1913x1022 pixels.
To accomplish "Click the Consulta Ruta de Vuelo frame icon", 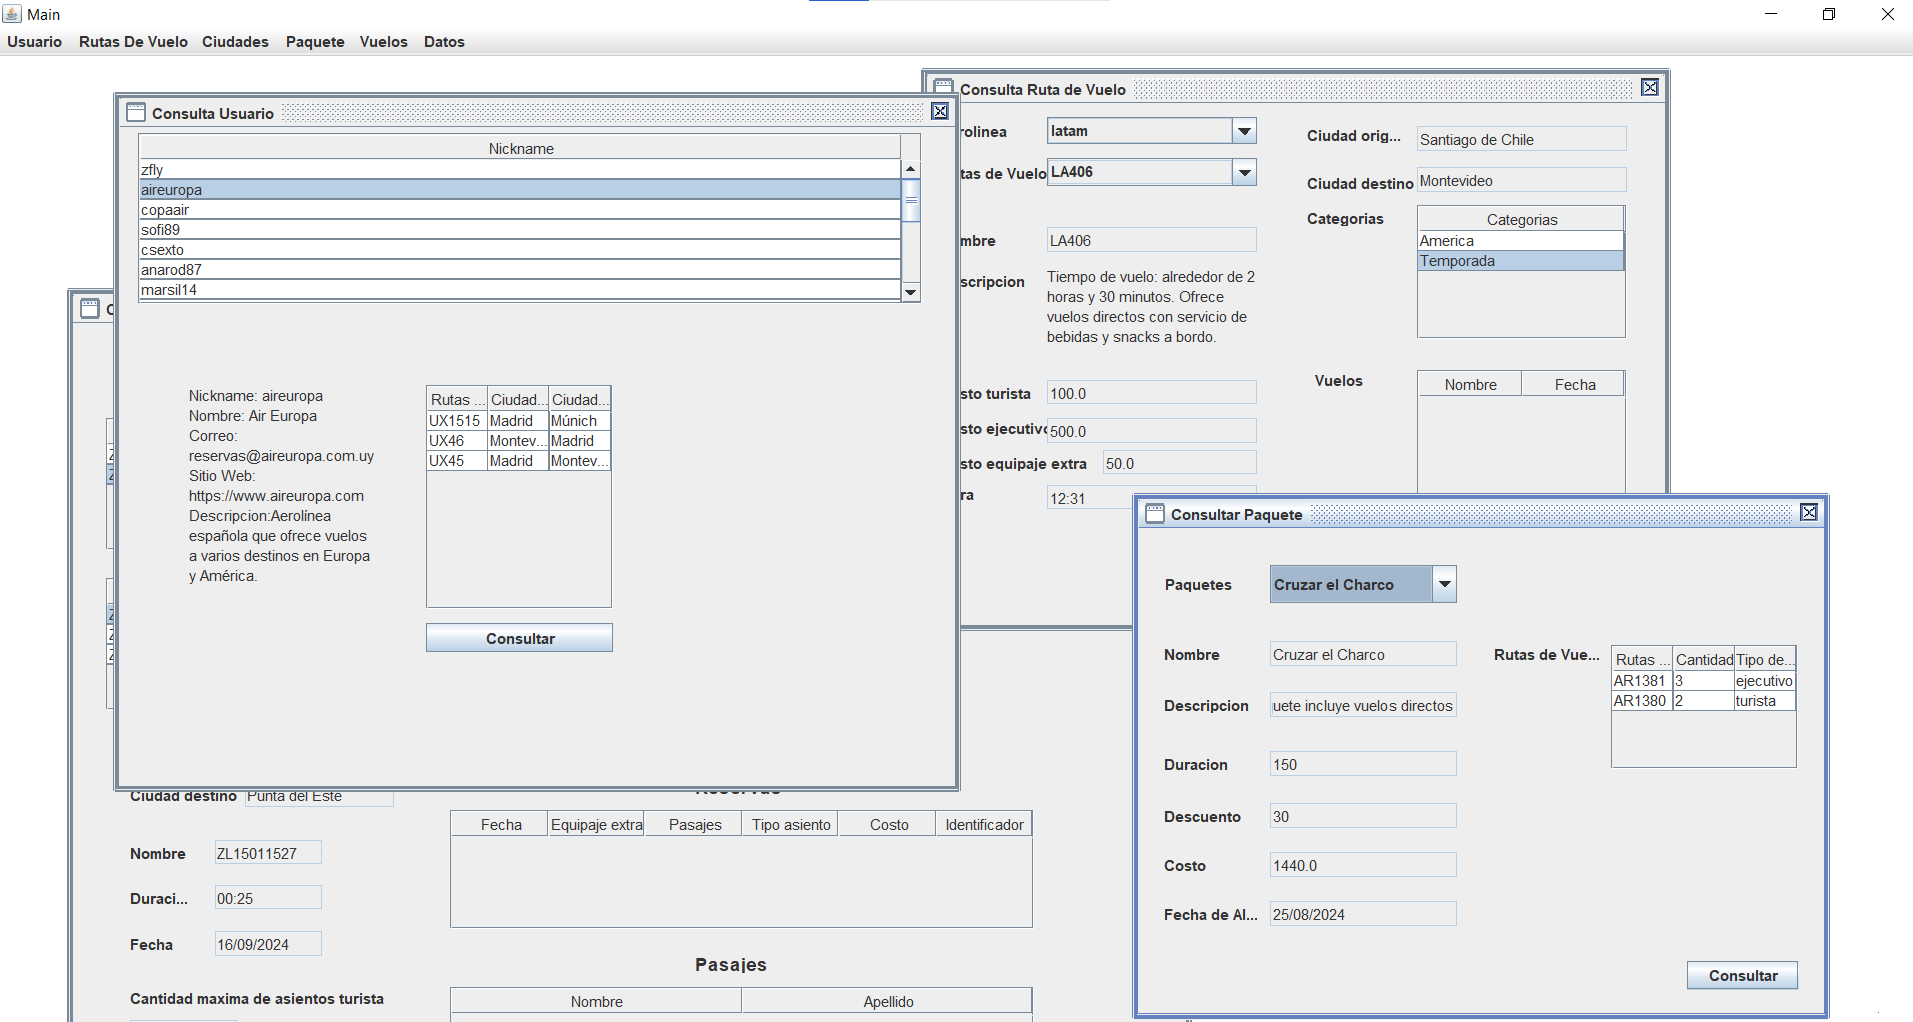I will tap(943, 87).
